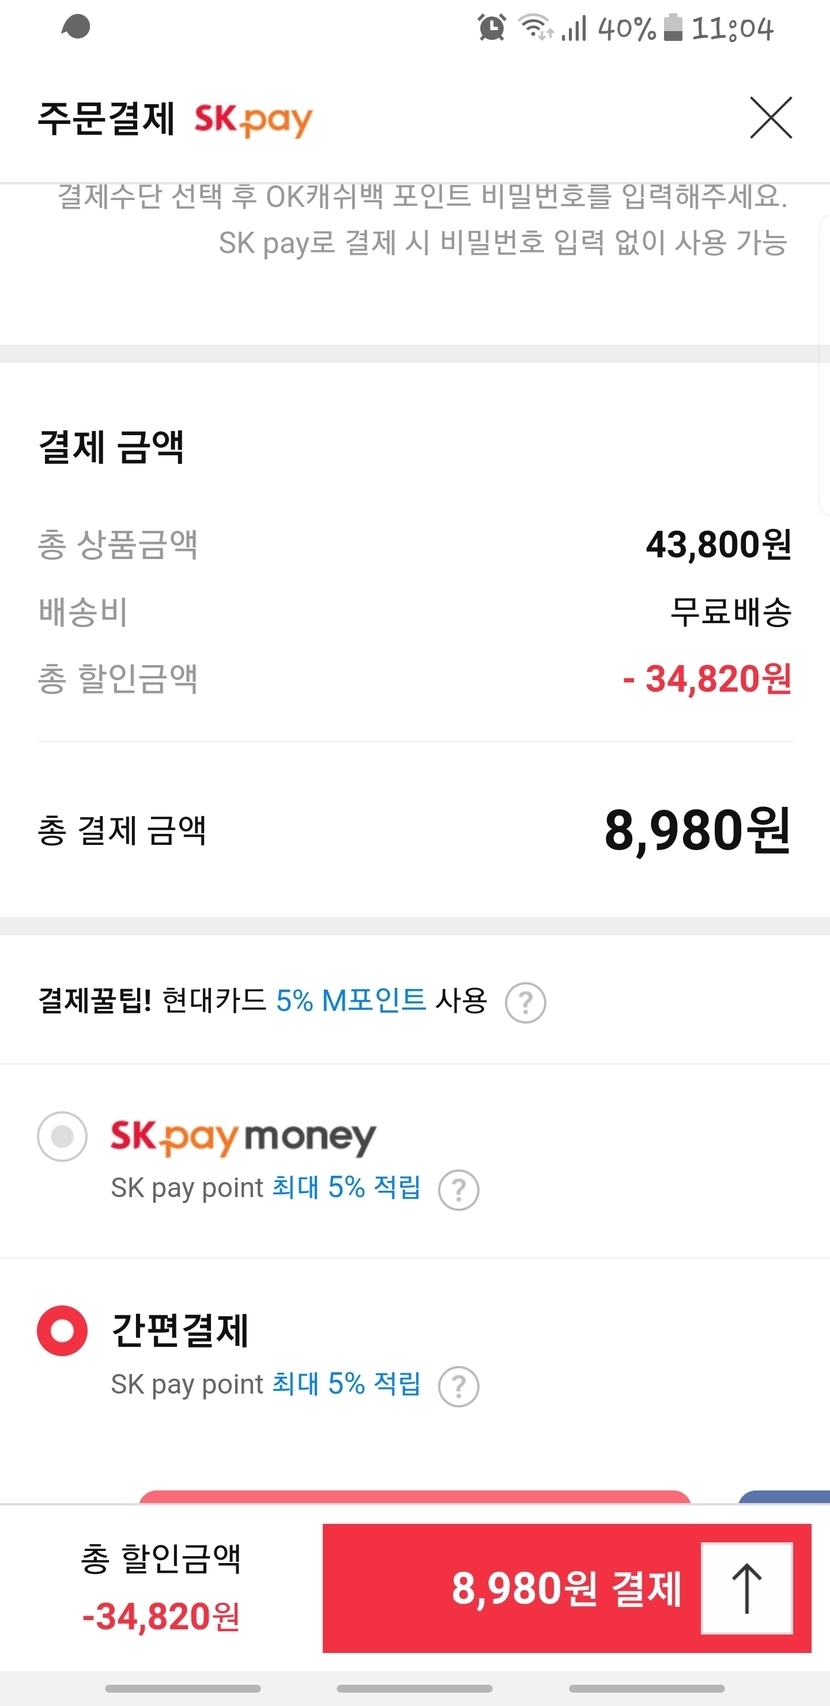Open help icon beside 현대카드 M포인트 tip
This screenshot has width=830, height=1706.
525,1002
